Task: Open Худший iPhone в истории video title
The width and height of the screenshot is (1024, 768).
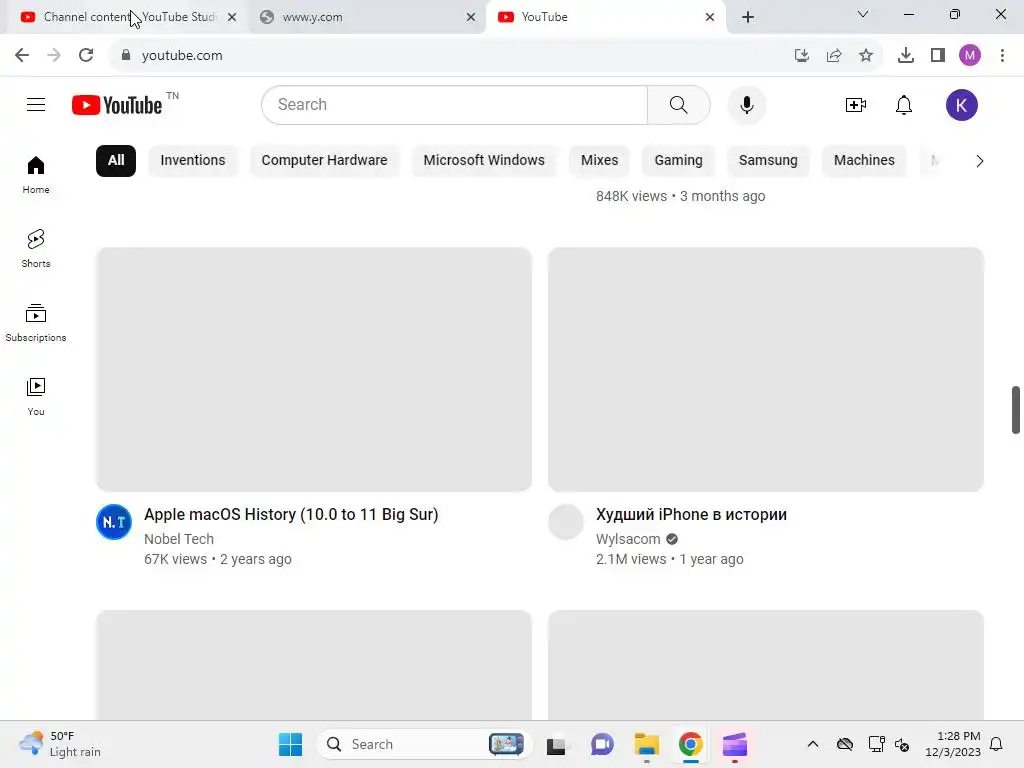Action: pos(691,515)
